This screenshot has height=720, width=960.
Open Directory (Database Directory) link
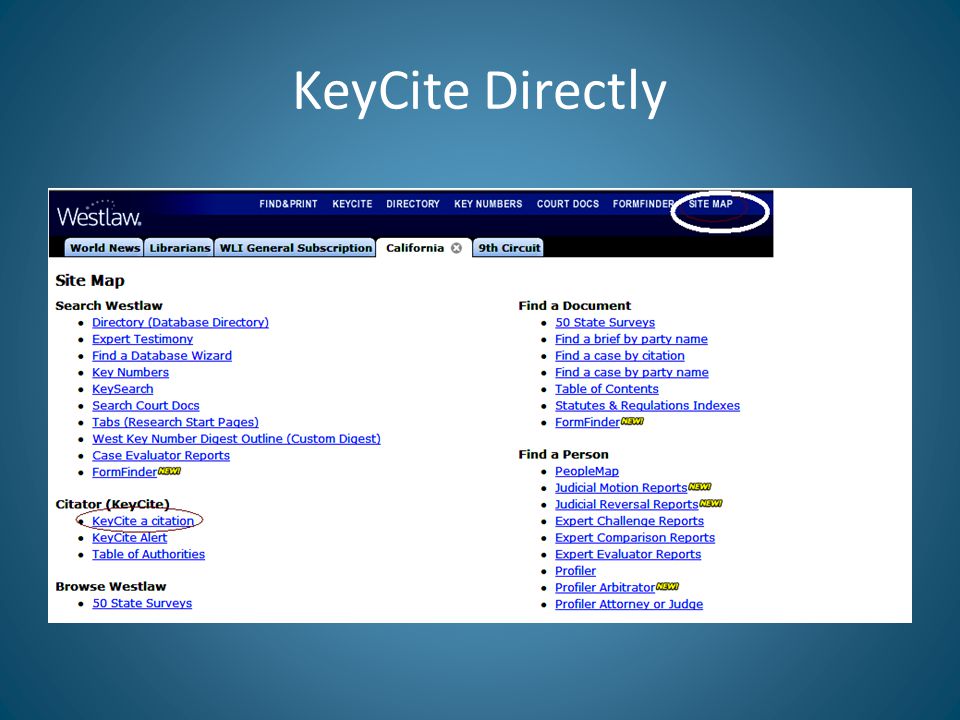(180, 322)
